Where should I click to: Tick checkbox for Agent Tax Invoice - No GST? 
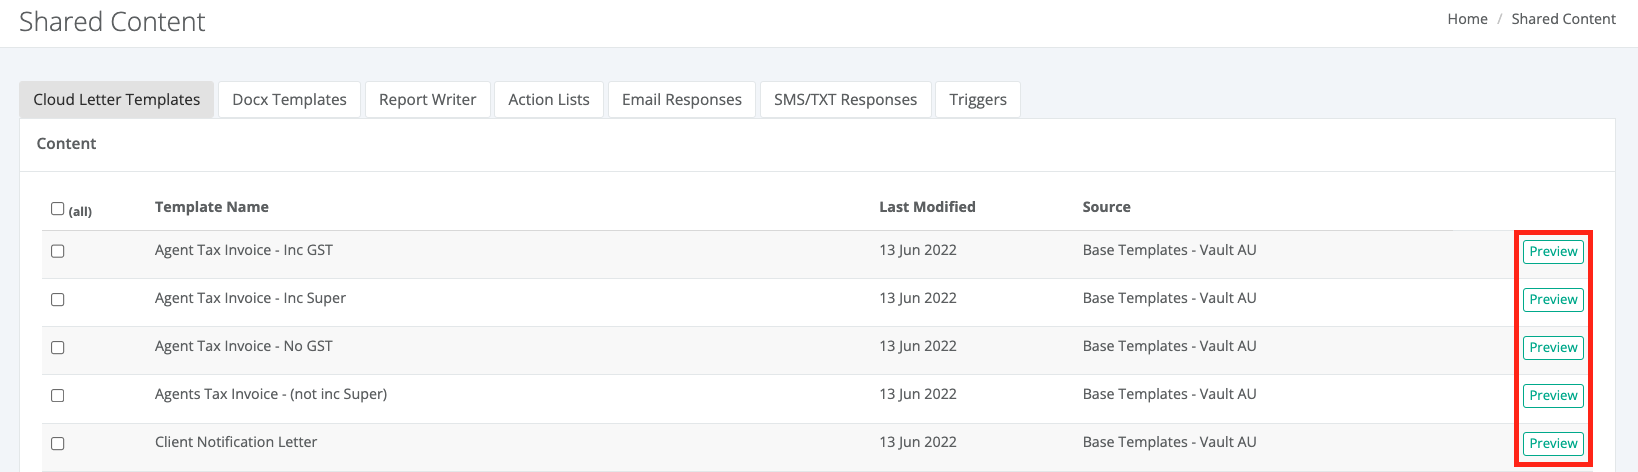pyautogui.click(x=58, y=347)
